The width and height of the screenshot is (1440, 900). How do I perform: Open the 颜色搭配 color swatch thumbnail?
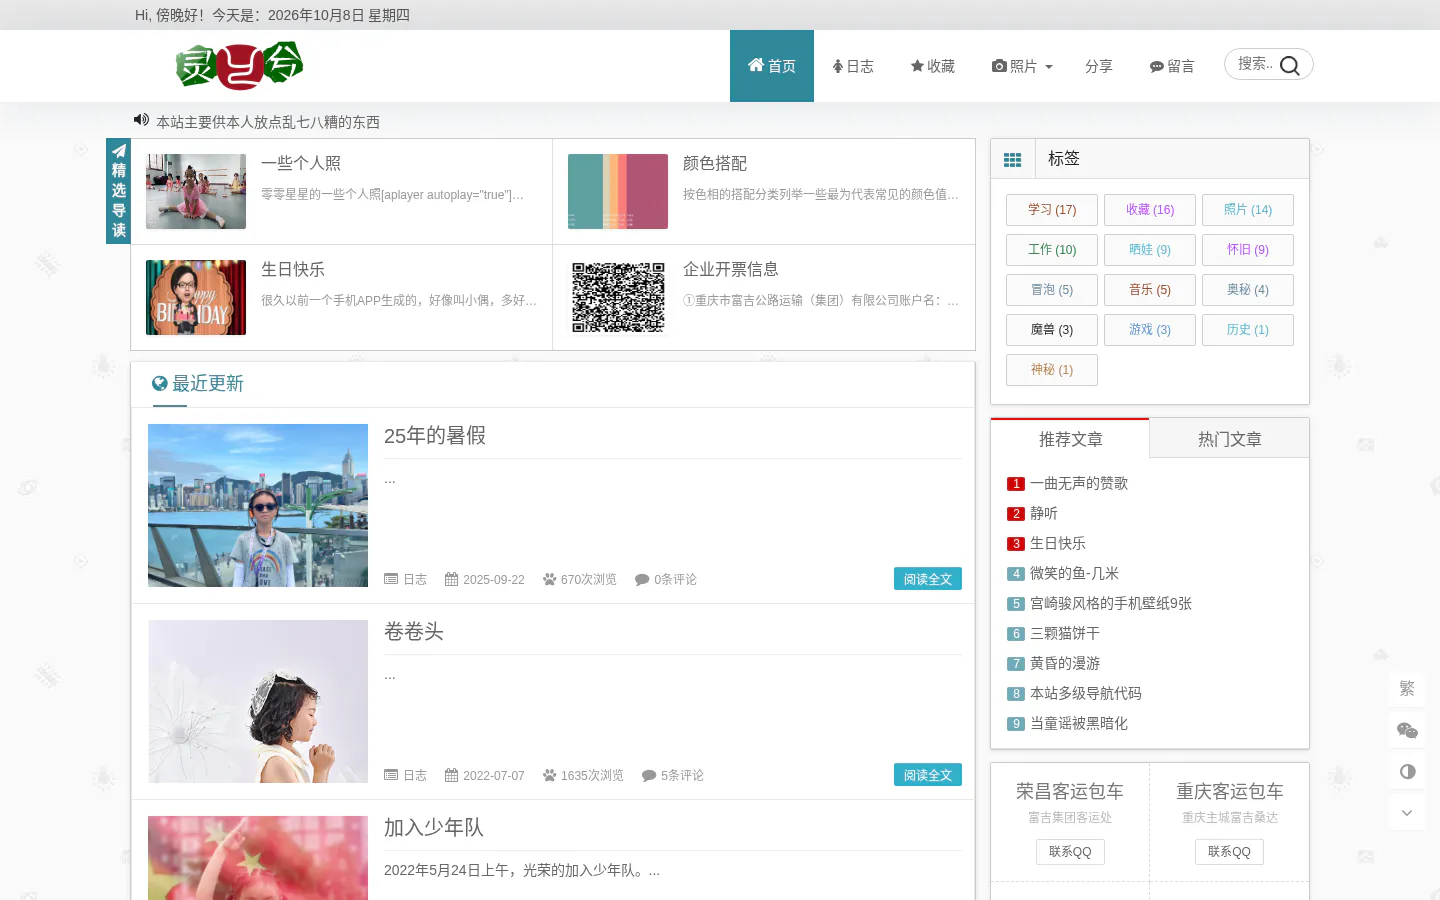coord(618,191)
